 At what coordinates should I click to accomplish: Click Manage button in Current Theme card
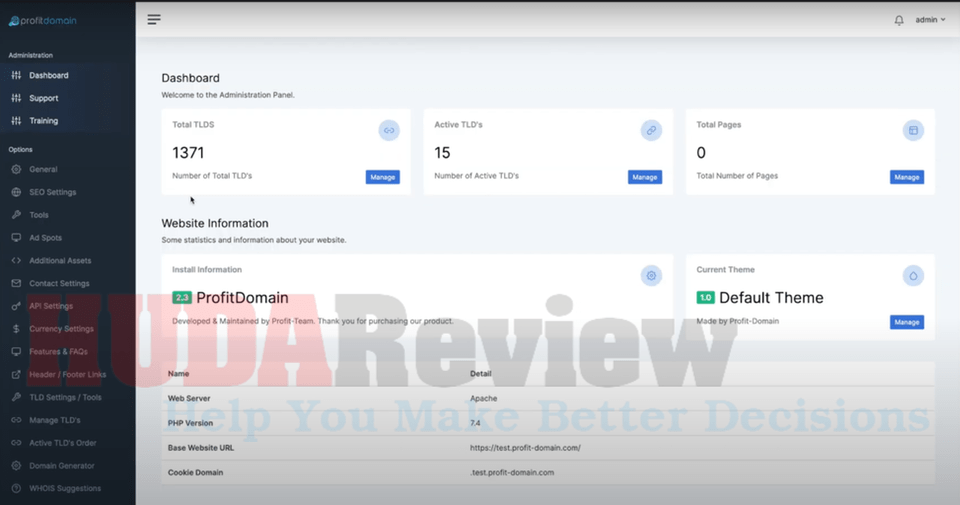point(907,322)
